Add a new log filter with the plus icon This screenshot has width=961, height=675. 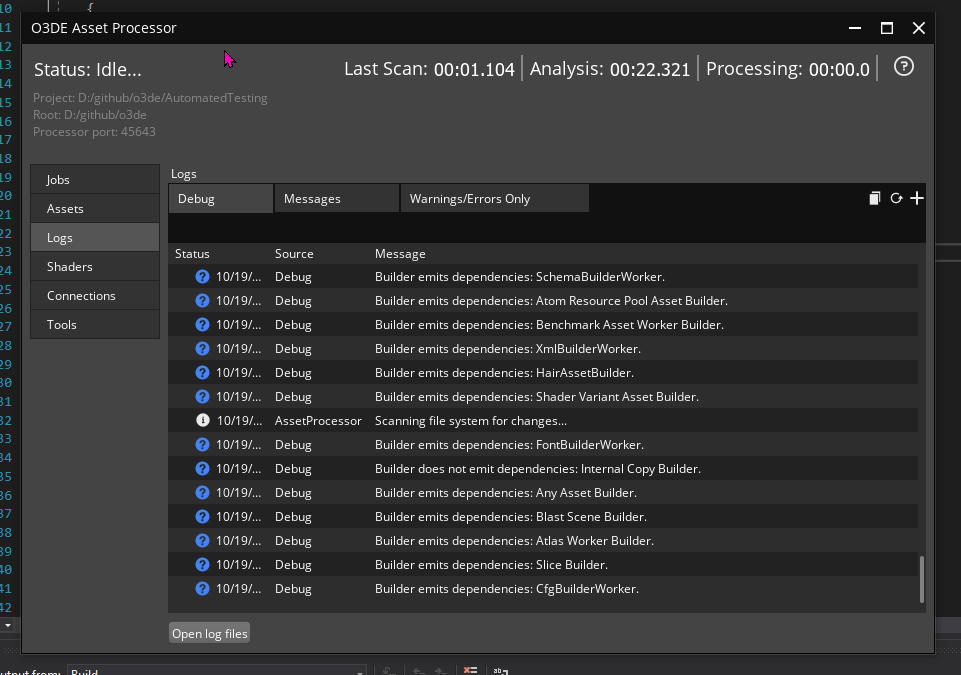coord(917,198)
